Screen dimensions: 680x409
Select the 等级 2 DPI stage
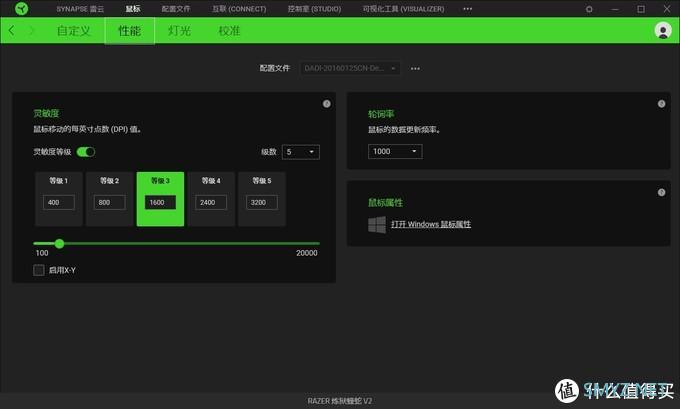(x=109, y=199)
